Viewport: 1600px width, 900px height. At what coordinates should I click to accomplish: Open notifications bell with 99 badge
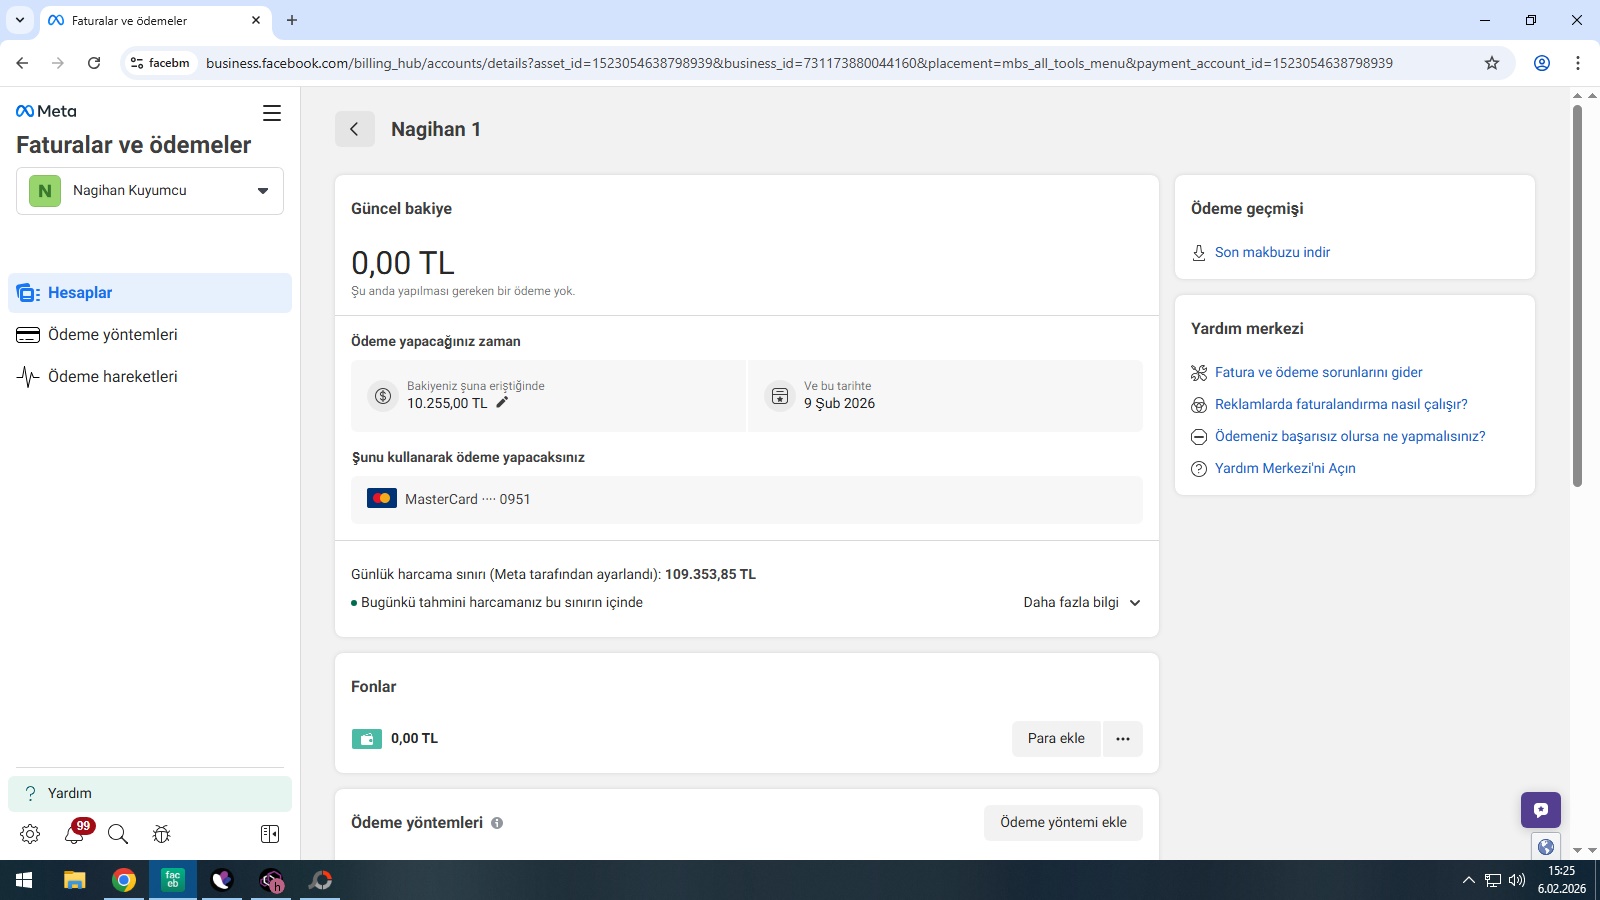(x=75, y=833)
